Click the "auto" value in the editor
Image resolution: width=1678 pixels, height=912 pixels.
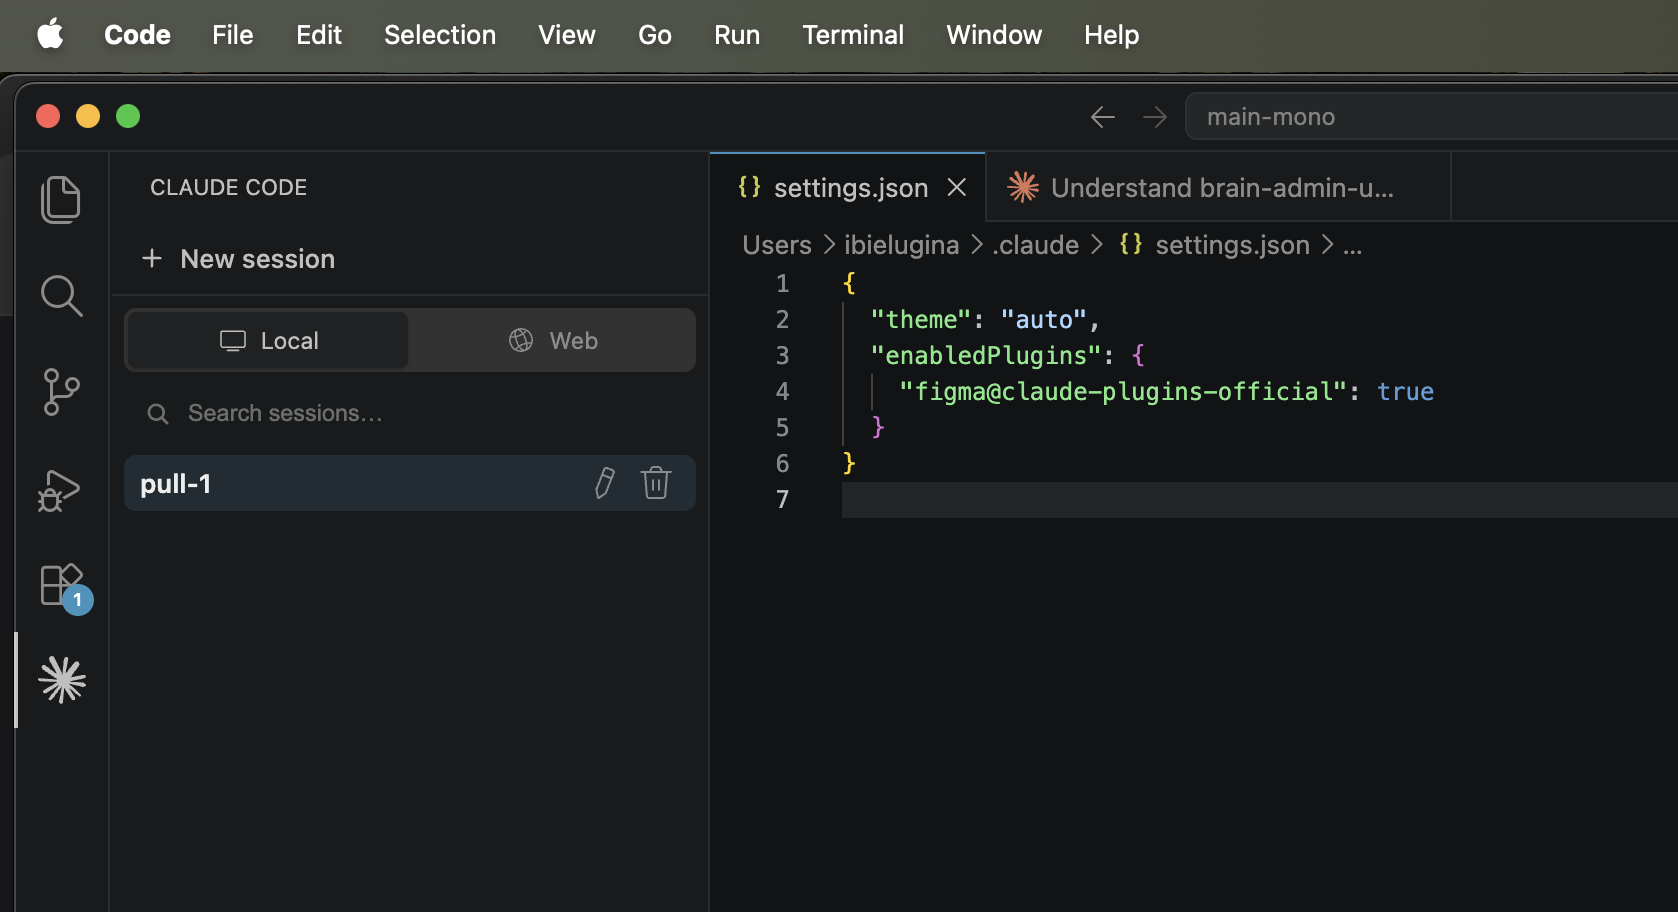[1043, 319]
